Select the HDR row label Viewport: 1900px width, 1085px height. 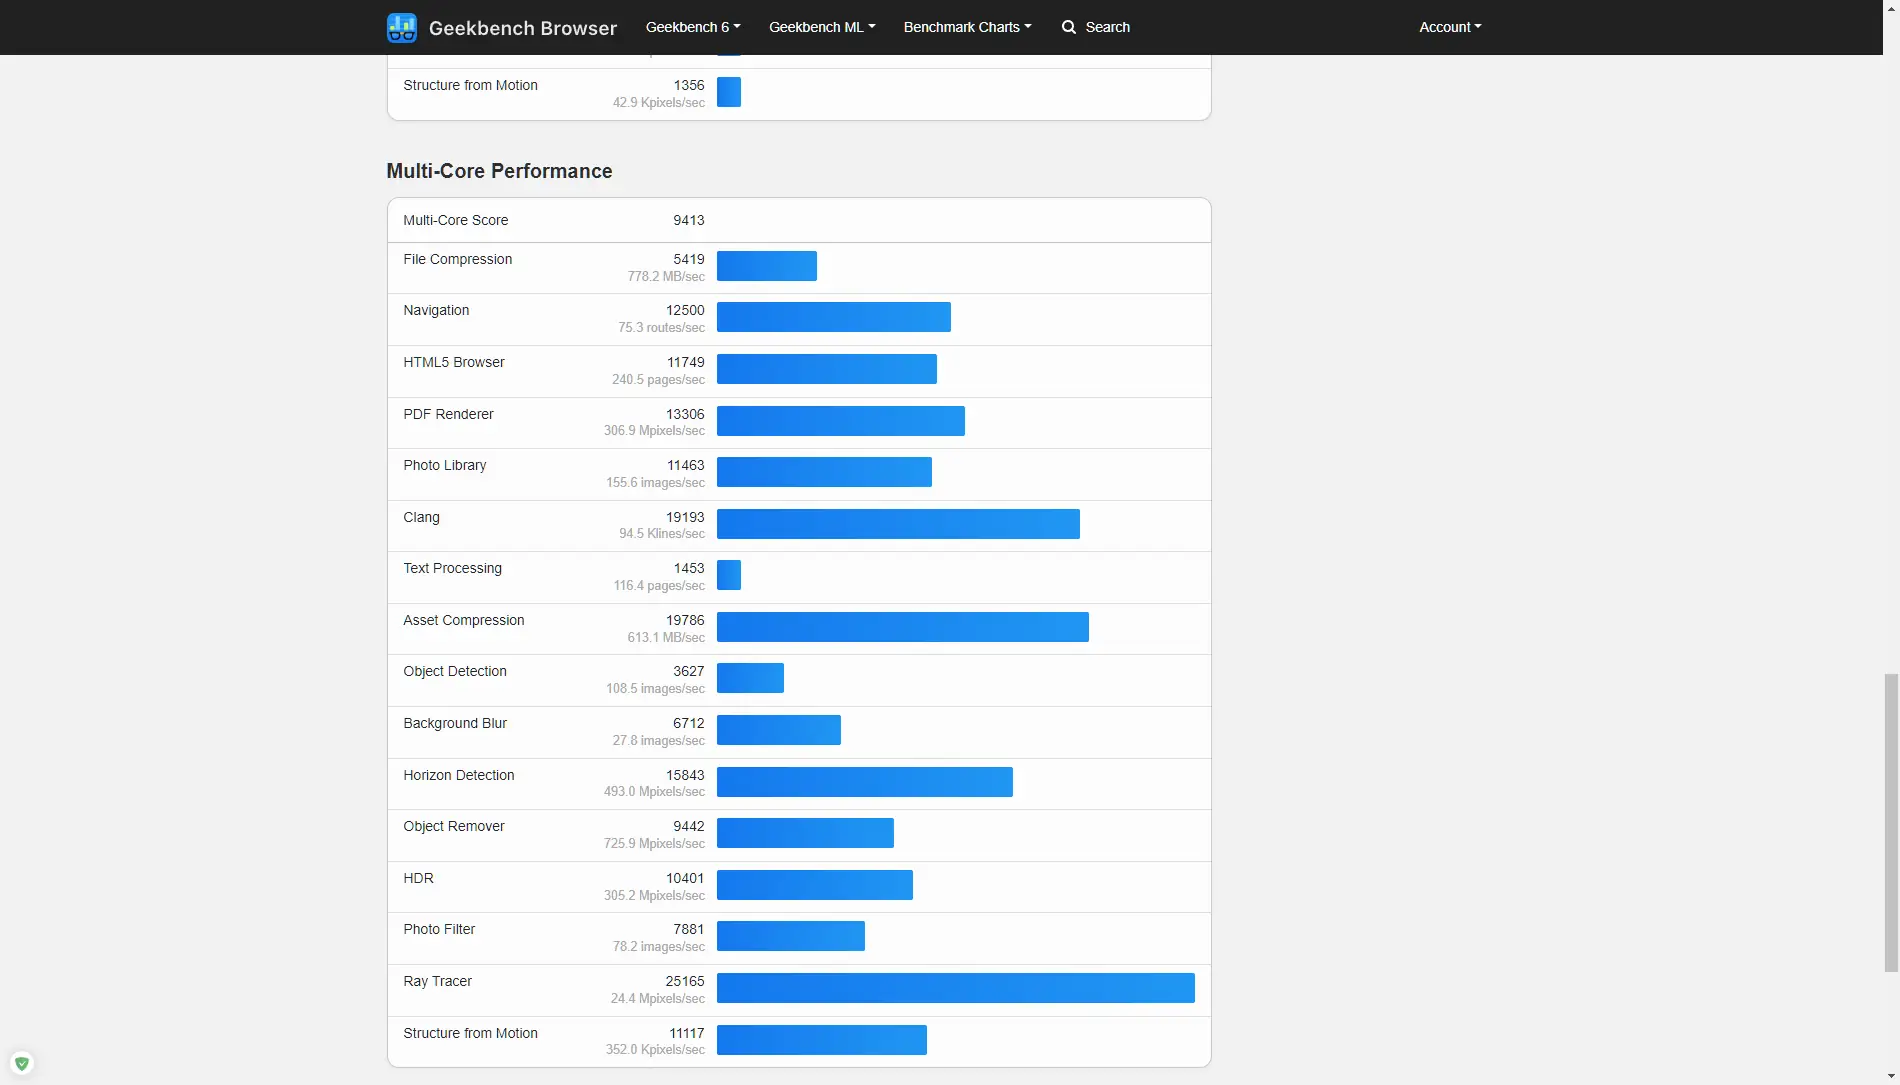pyautogui.click(x=419, y=878)
